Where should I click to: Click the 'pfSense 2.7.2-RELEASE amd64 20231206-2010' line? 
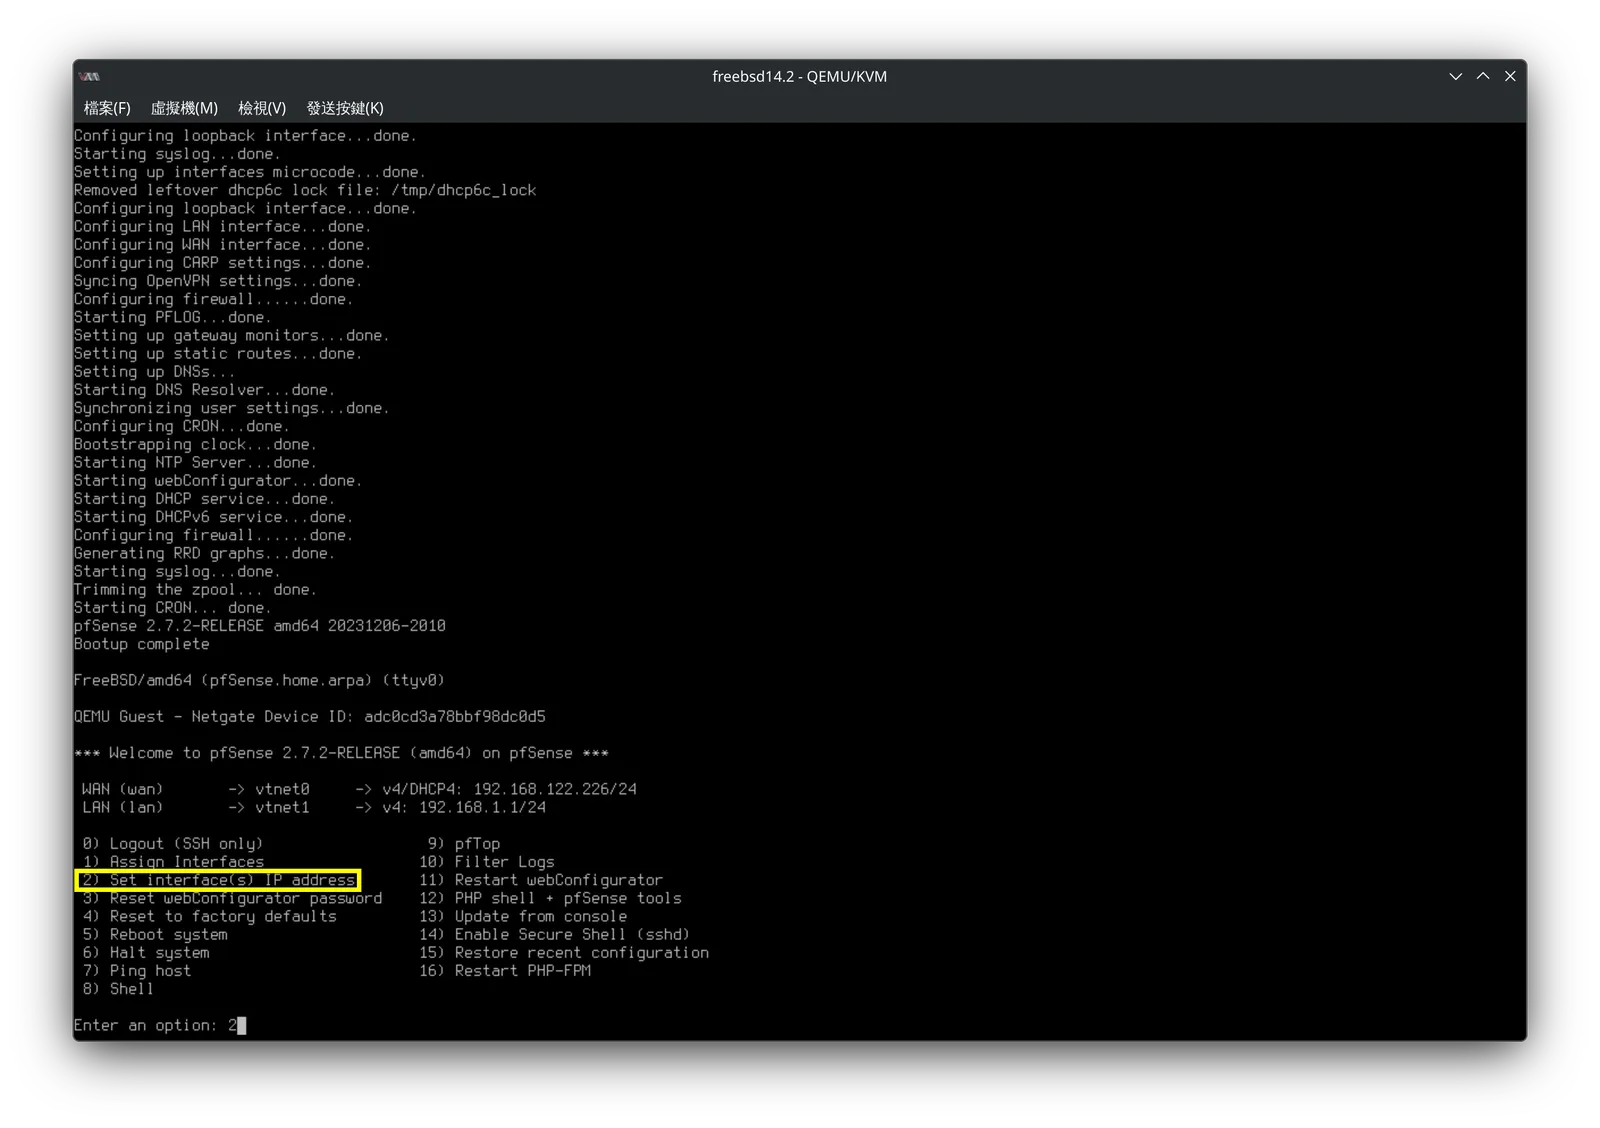pyautogui.click(x=260, y=626)
